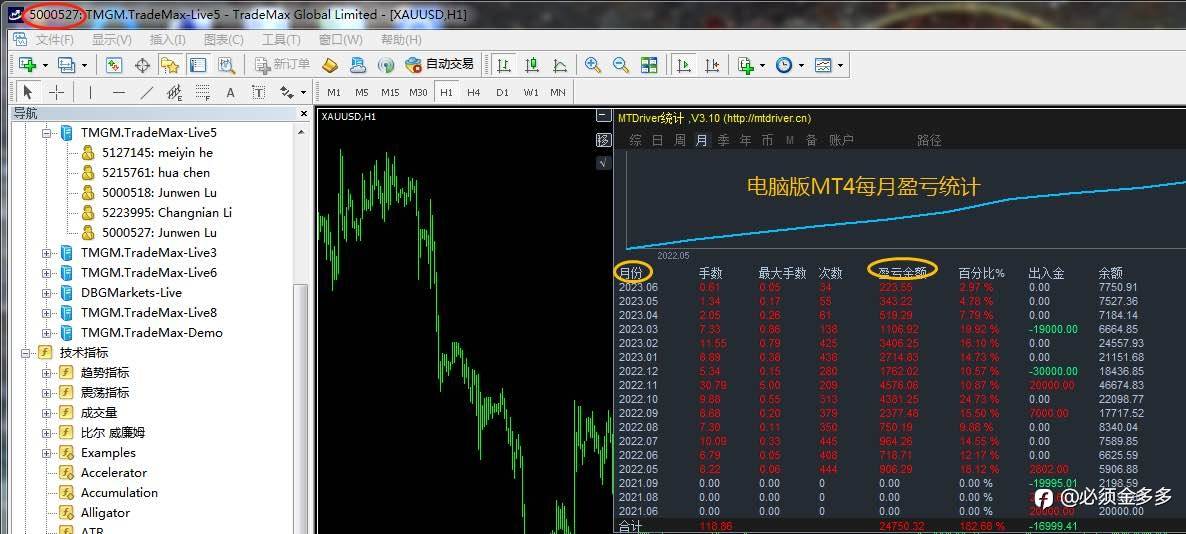Zoom out of the chart
This screenshot has width=1186, height=534.
621,65
